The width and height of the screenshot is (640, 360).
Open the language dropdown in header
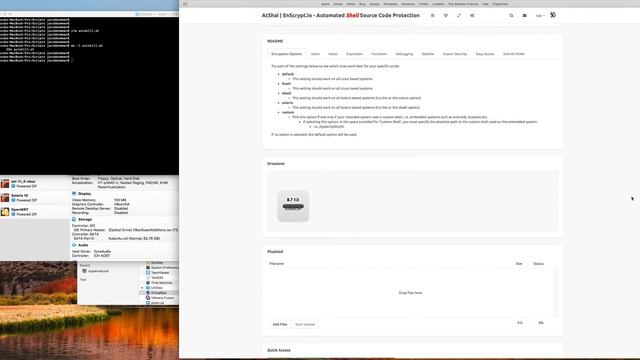pos(540,16)
